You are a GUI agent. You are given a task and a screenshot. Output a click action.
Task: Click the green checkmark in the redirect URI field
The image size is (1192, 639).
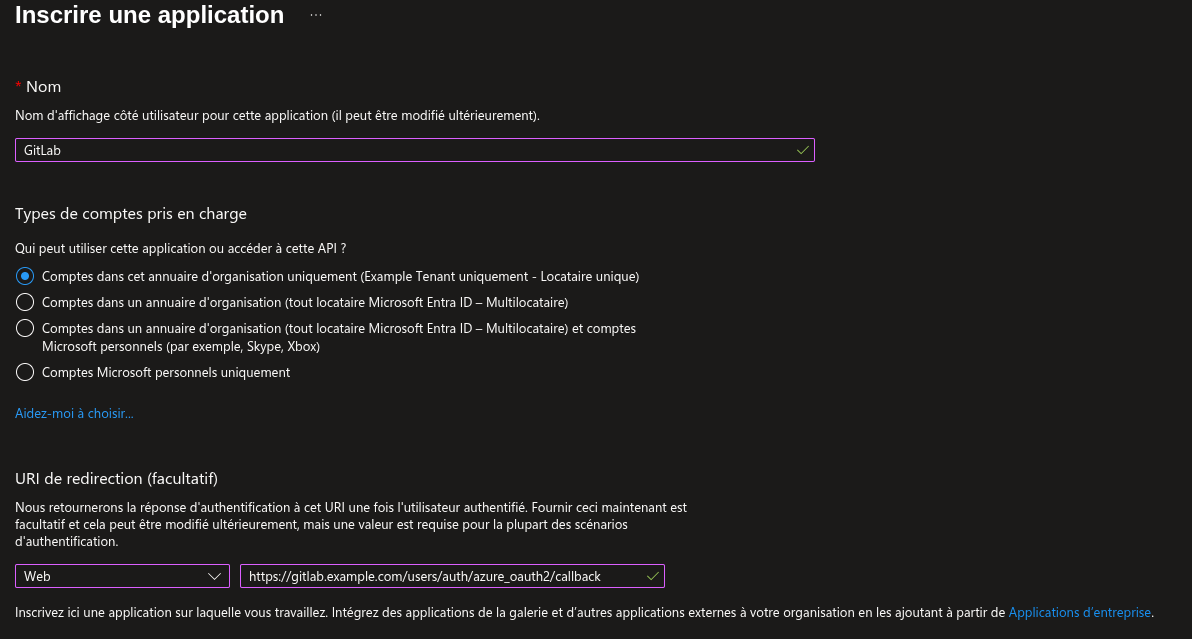[652, 576]
